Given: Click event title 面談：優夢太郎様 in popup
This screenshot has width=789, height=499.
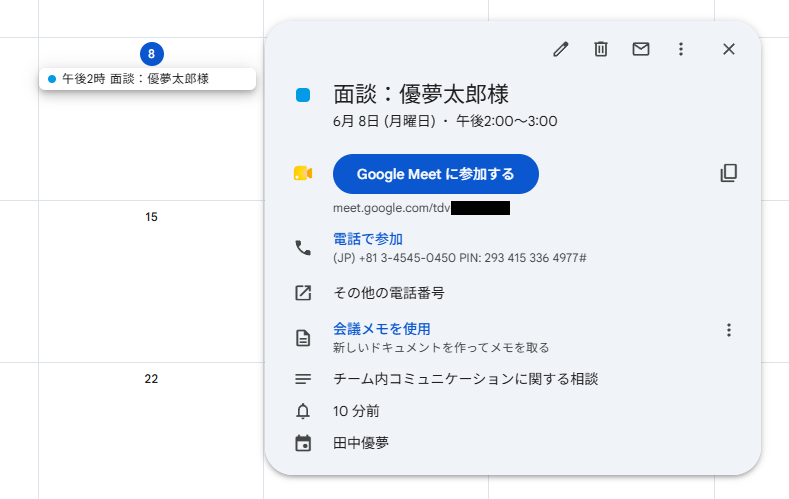Looking at the screenshot, I should 421,95.
